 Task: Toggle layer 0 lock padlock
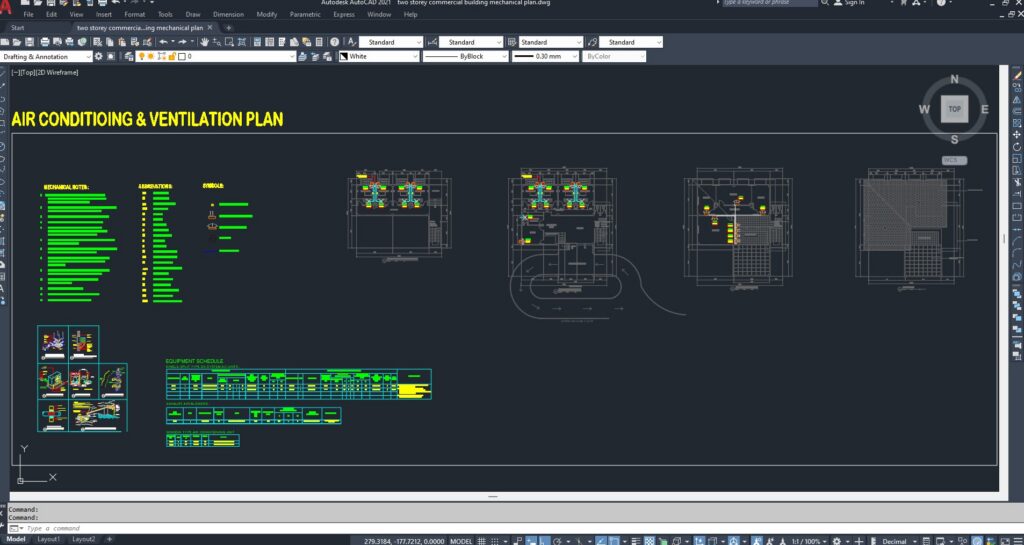[x=172, y=56]
